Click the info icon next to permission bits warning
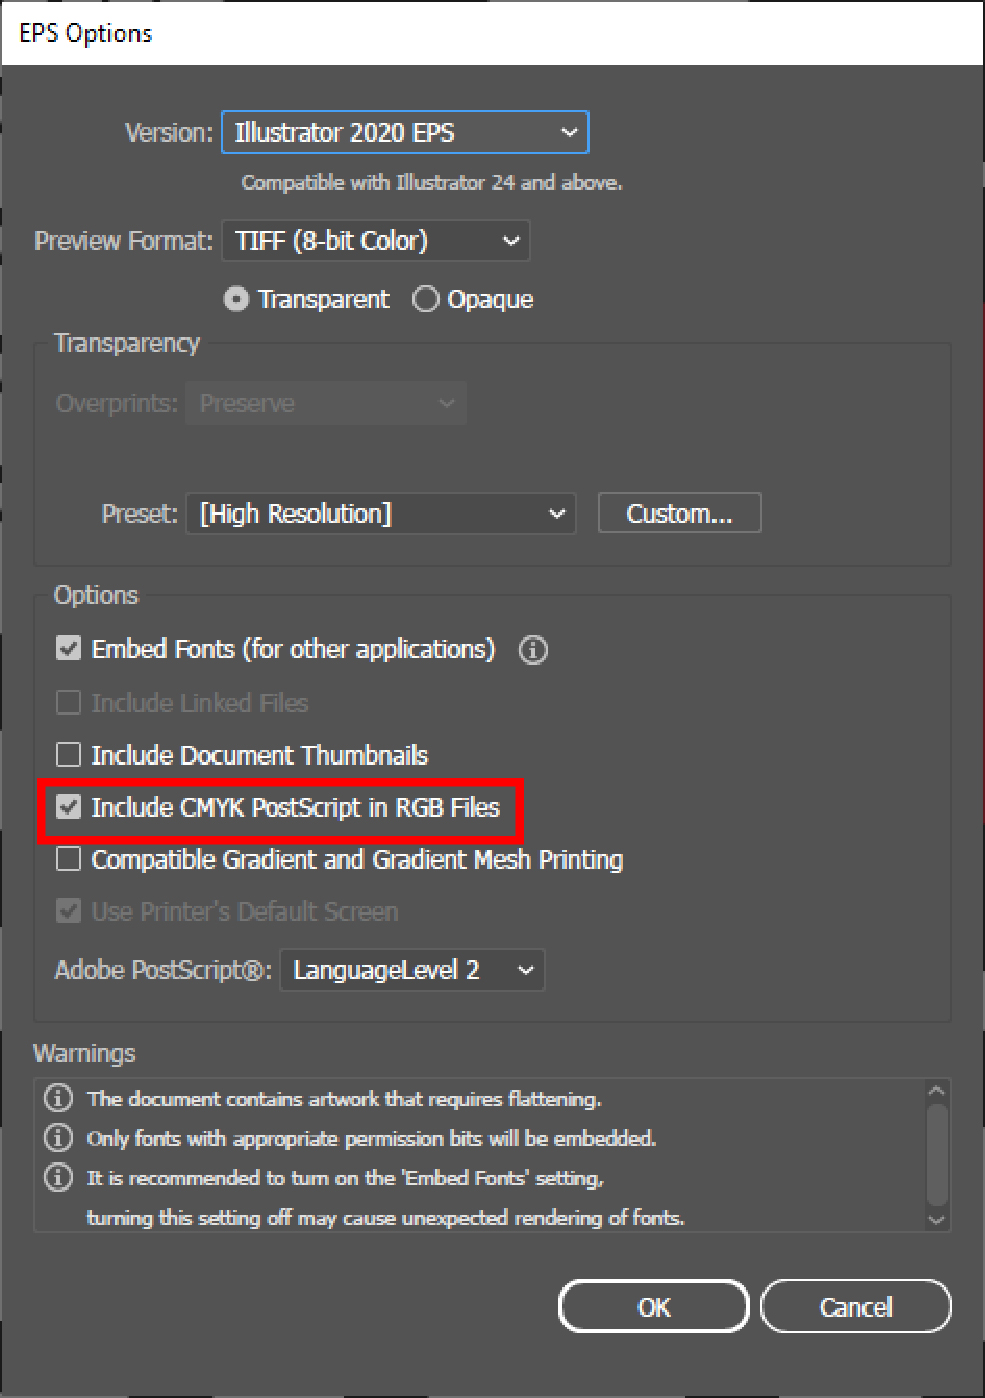This screenshot has width=985, height=1398. 59,1138
